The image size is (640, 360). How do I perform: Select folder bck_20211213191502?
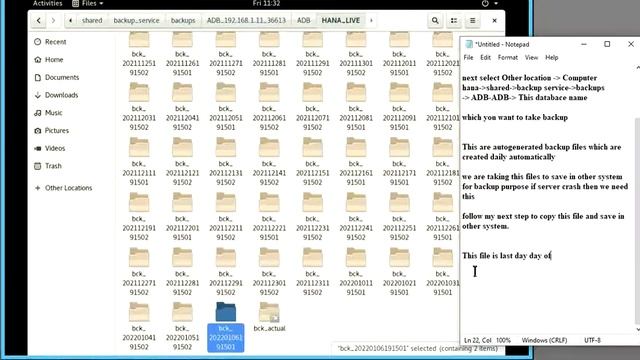(x=225, y=162)
